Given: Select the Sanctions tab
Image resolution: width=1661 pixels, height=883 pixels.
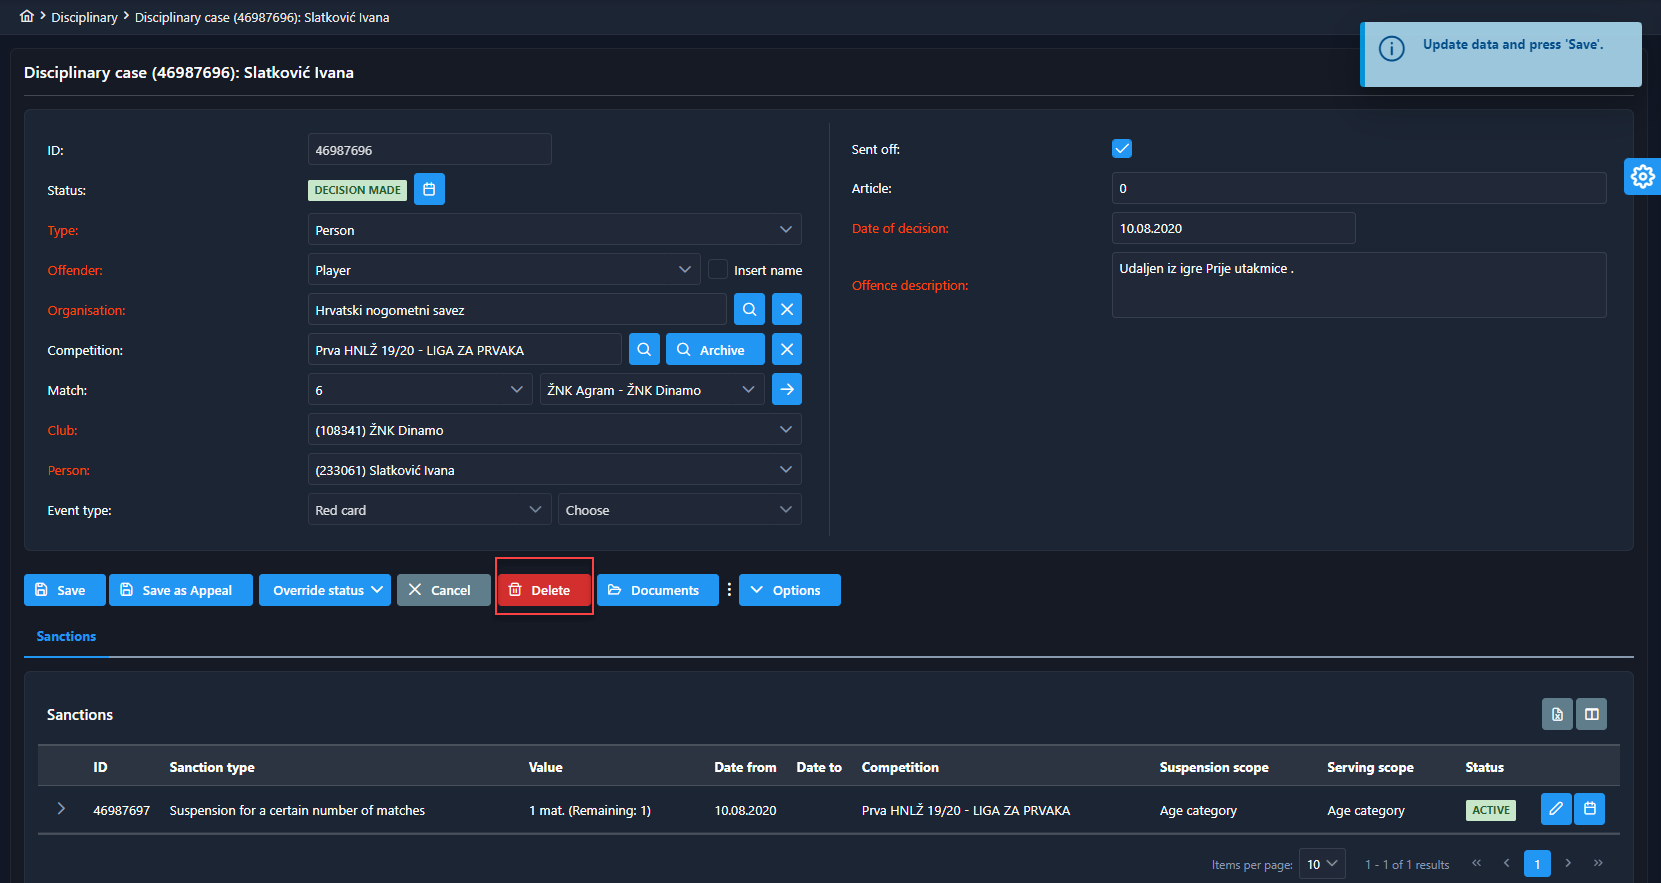Looking at the screenshot, I should (66, 636).
